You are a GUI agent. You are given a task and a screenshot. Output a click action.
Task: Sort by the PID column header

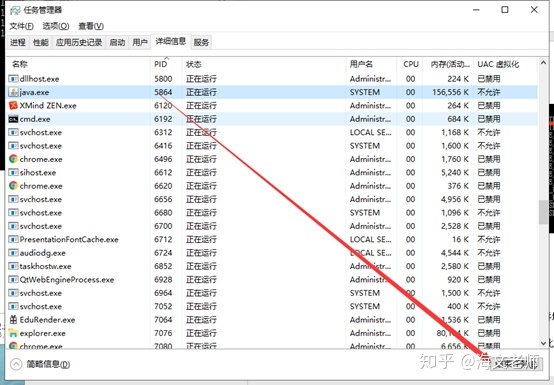click(161, 64)
